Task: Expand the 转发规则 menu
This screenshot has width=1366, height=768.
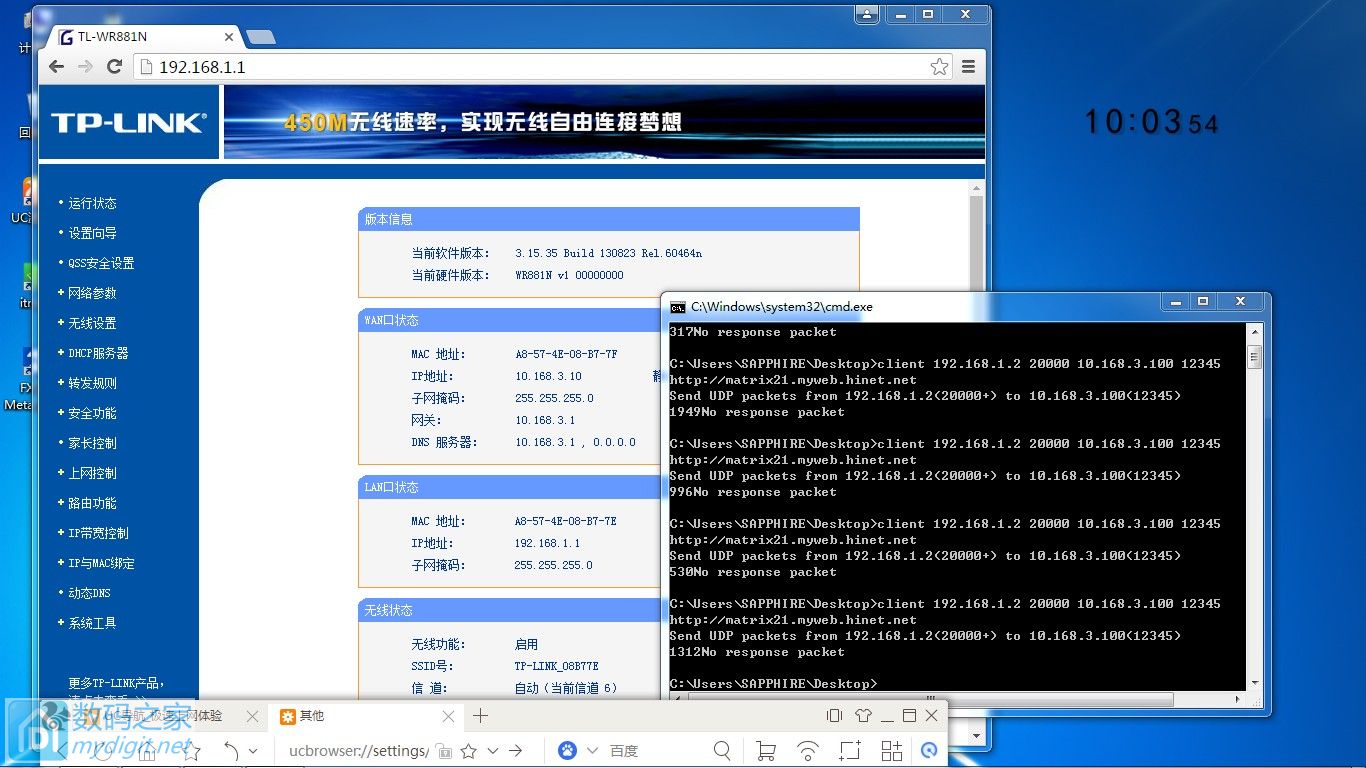Action: [x=92, y=383]
